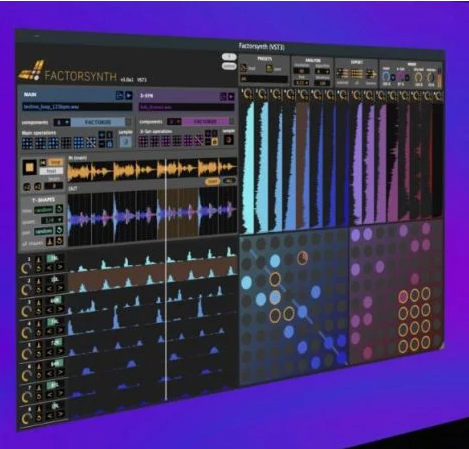Click the preset name field
The image size is (469, 449).
264,79
